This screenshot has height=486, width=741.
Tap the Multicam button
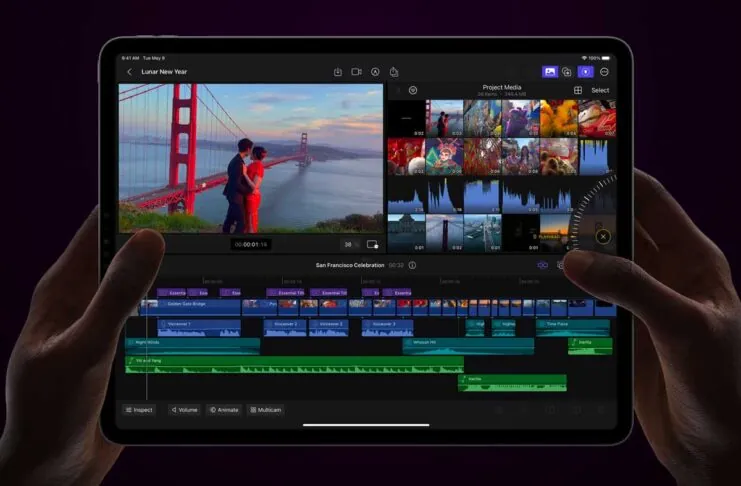pyautogui.click(x=266, y=410)
